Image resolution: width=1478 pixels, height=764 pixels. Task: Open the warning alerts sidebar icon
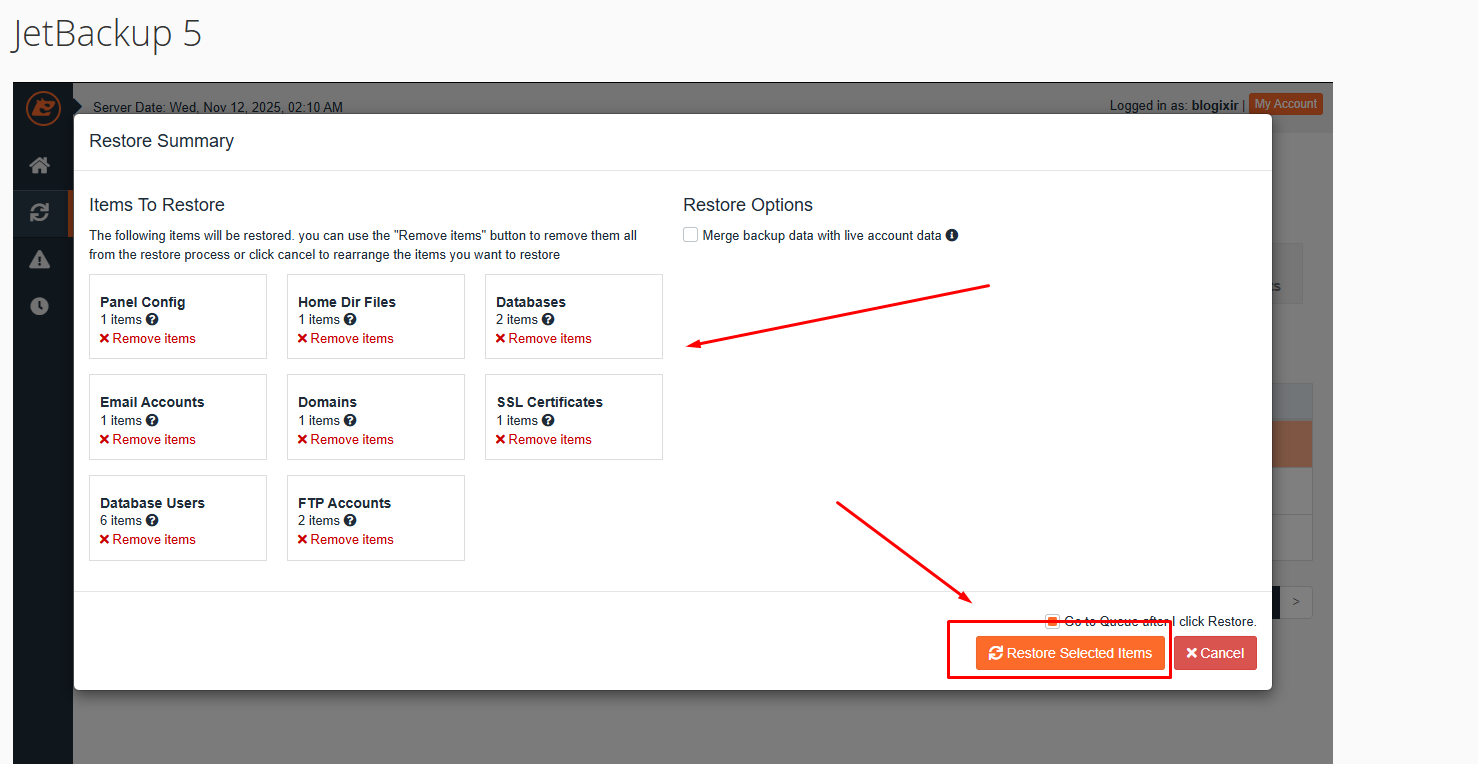[x=40, y=260]
